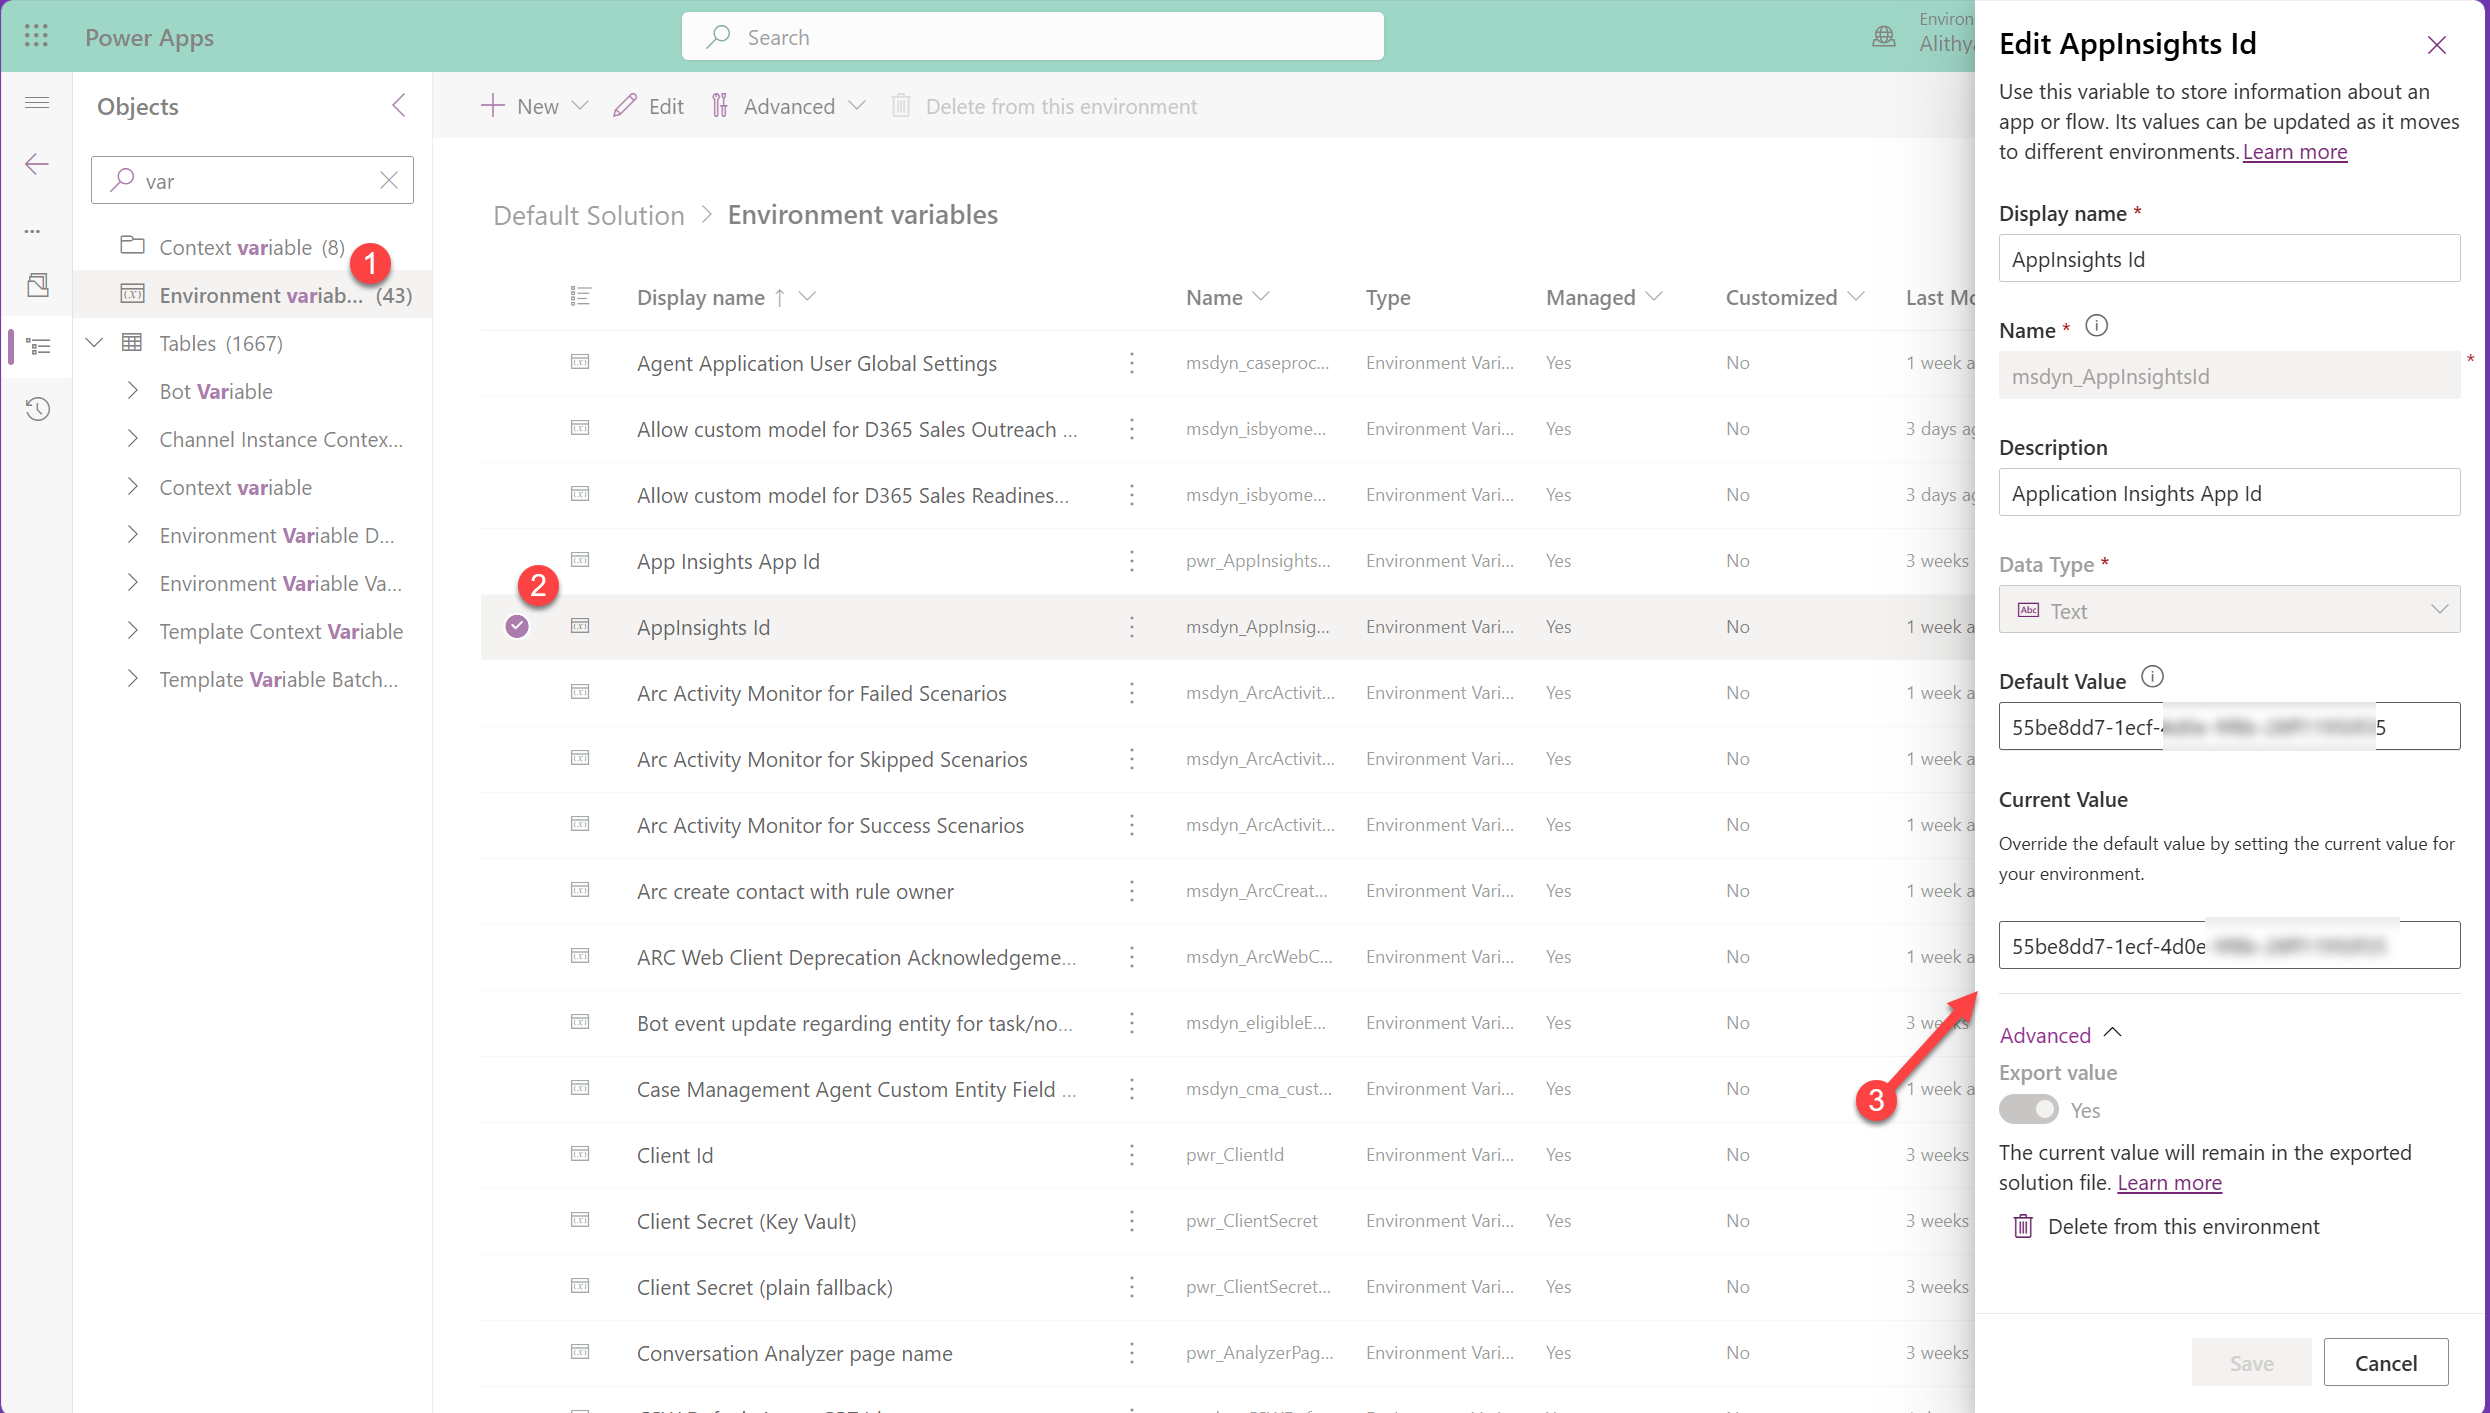Click Learn more link in panel description
The image size is (2490, 1413).
point(2294,152)
